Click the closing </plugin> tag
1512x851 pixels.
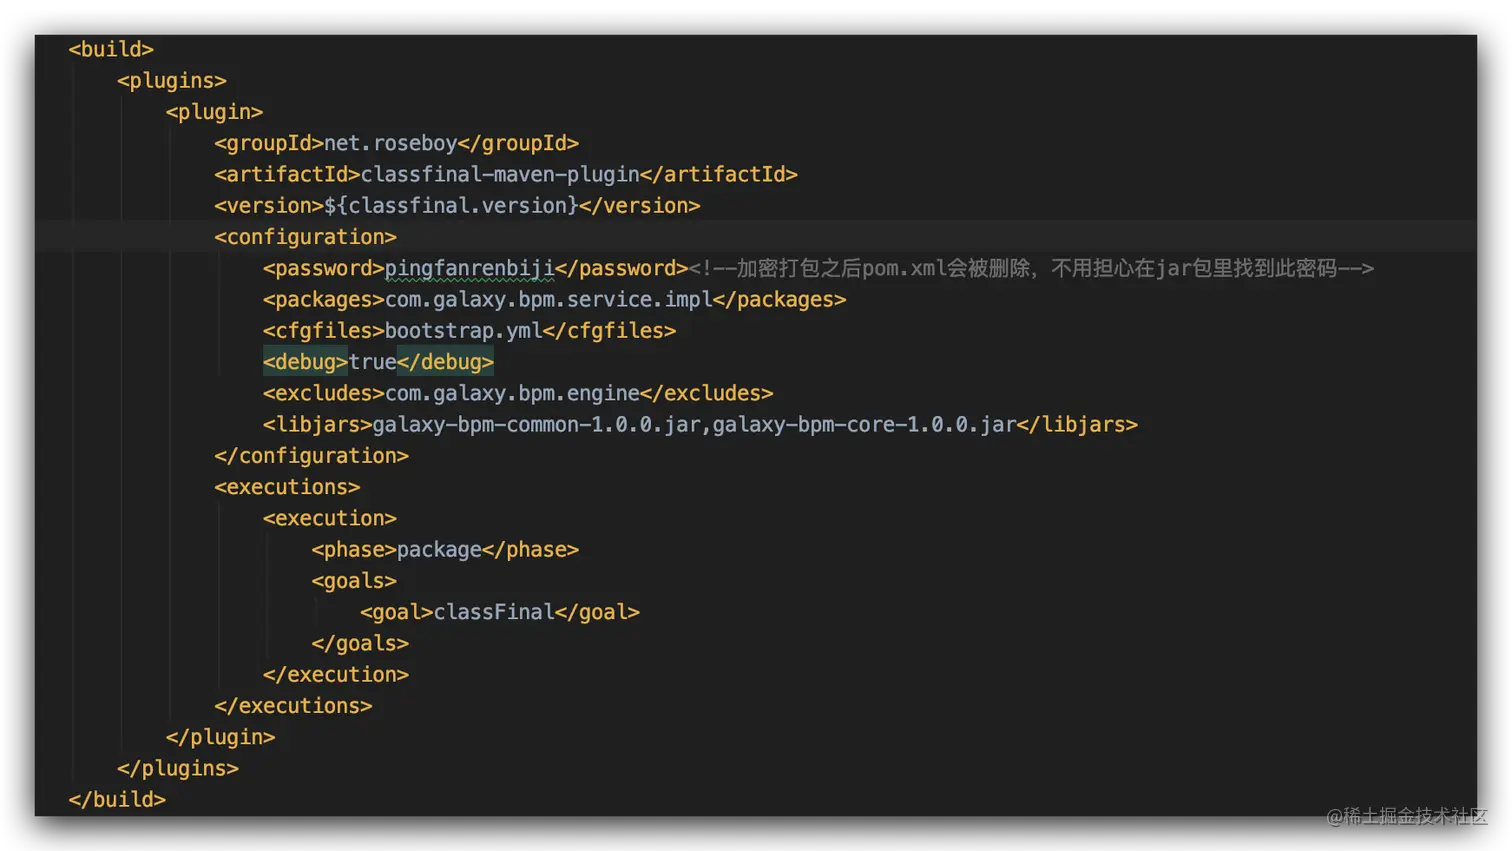click(x=221, y=737)
